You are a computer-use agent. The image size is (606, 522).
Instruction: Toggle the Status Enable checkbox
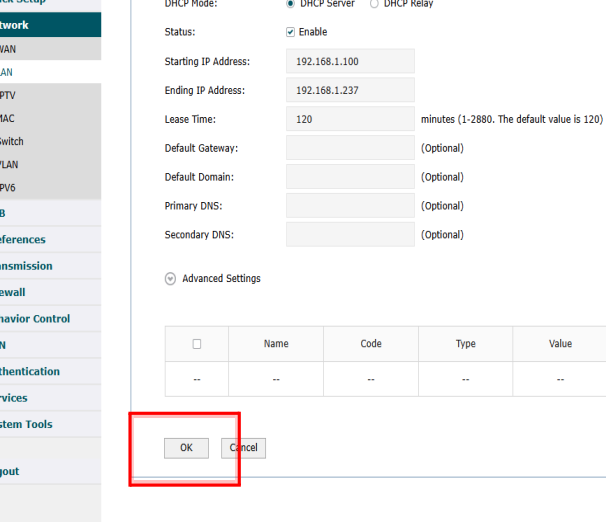pyautogui.click(x=290, y=32)
